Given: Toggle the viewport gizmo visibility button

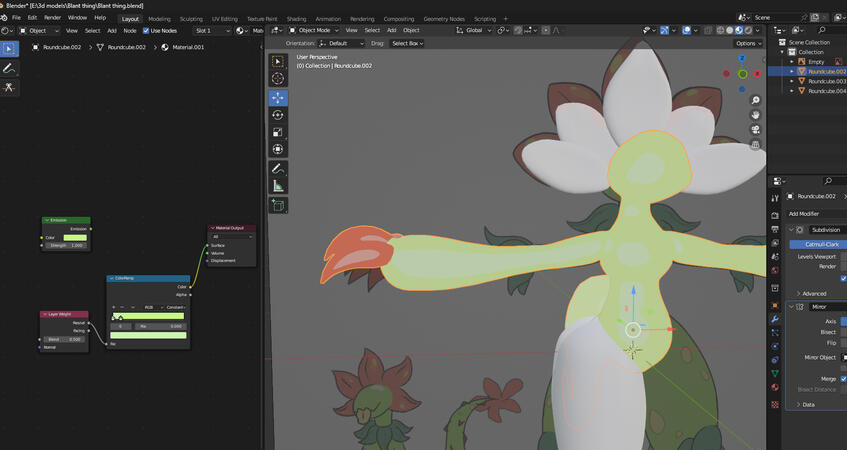Looking at the screenshot, I should (x=664, y=30).
